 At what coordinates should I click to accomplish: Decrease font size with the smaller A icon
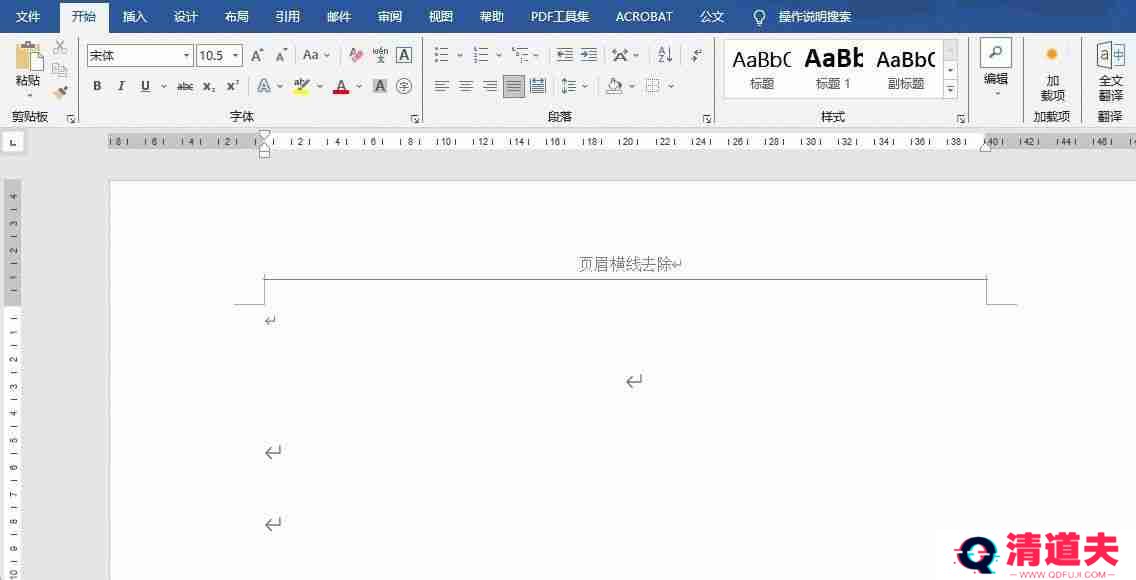(x=281, y=55)
